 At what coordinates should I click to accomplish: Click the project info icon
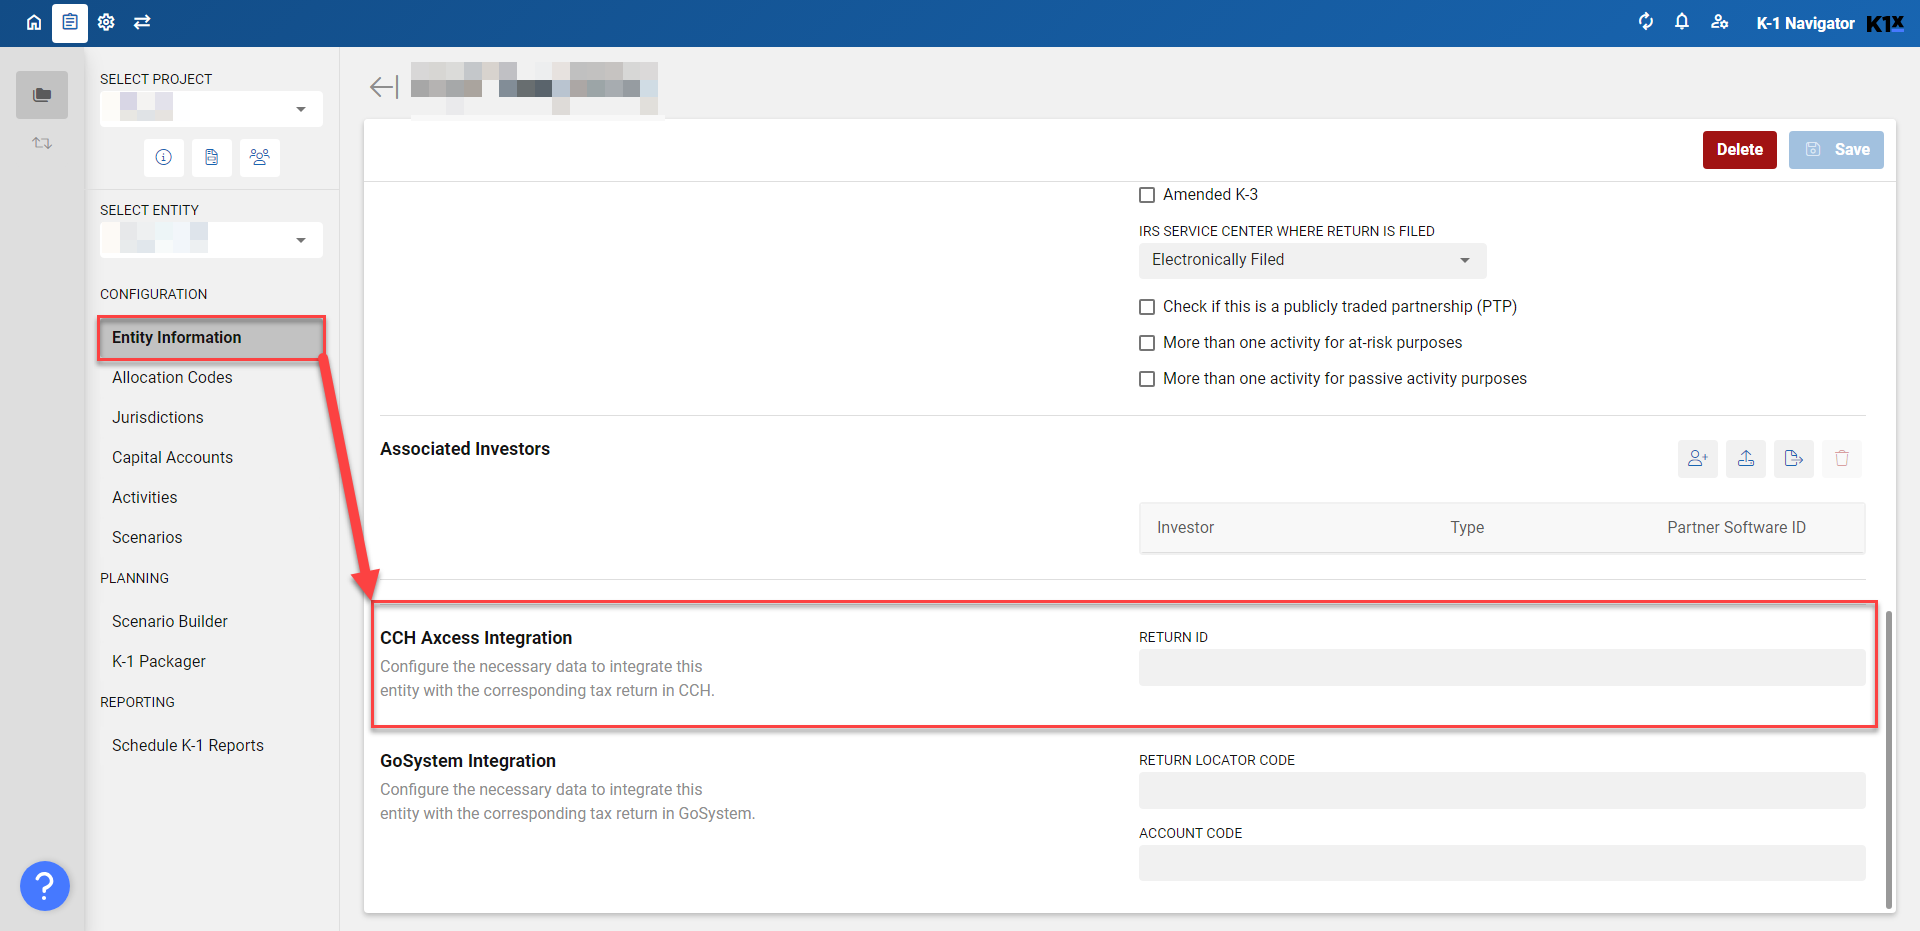[164, 157]
